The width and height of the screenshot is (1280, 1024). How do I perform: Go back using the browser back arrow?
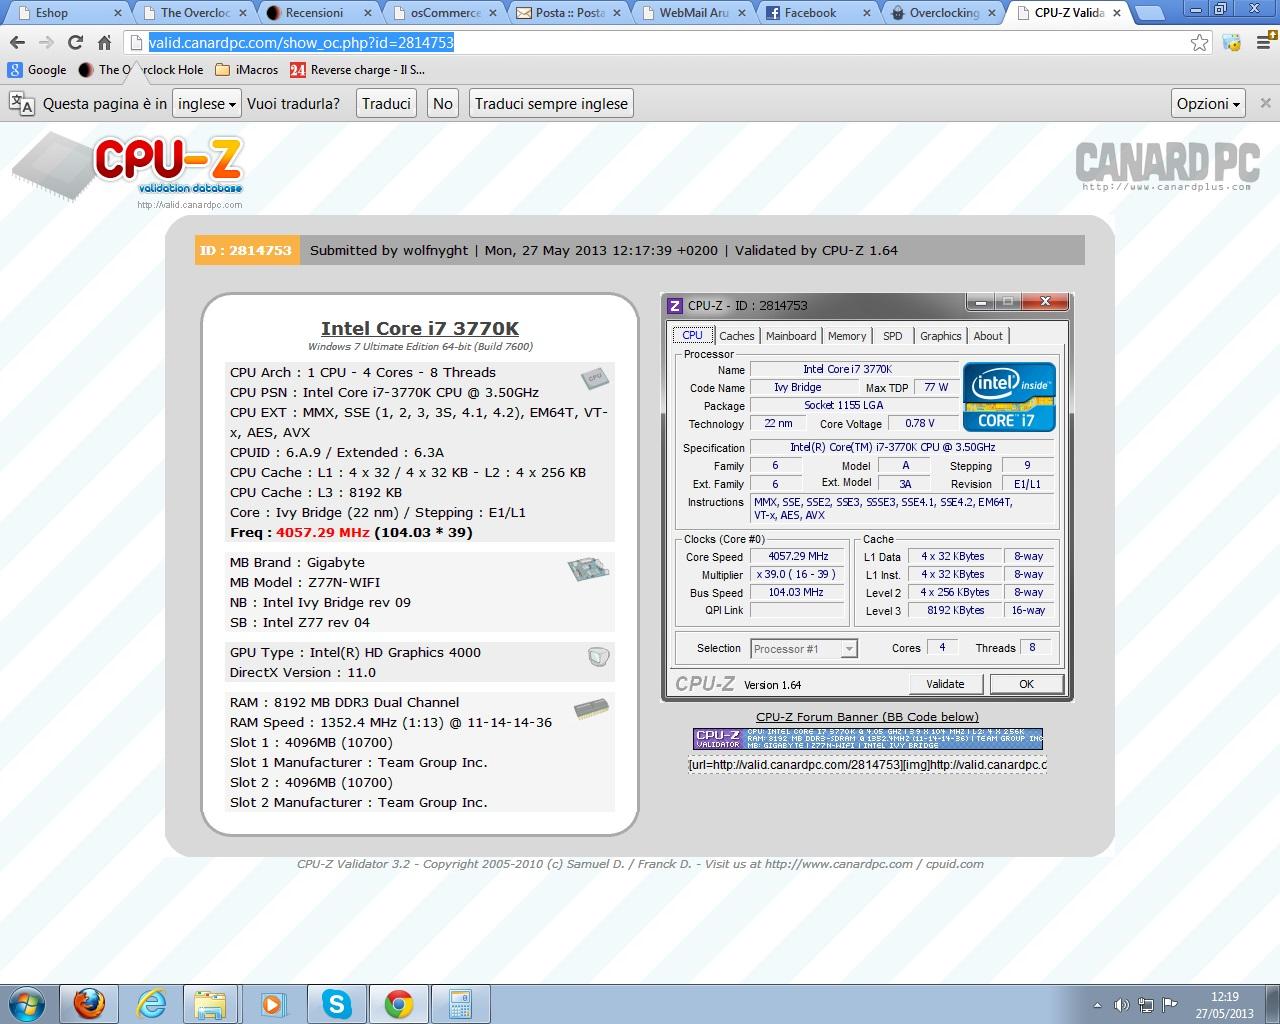[17, 43]
